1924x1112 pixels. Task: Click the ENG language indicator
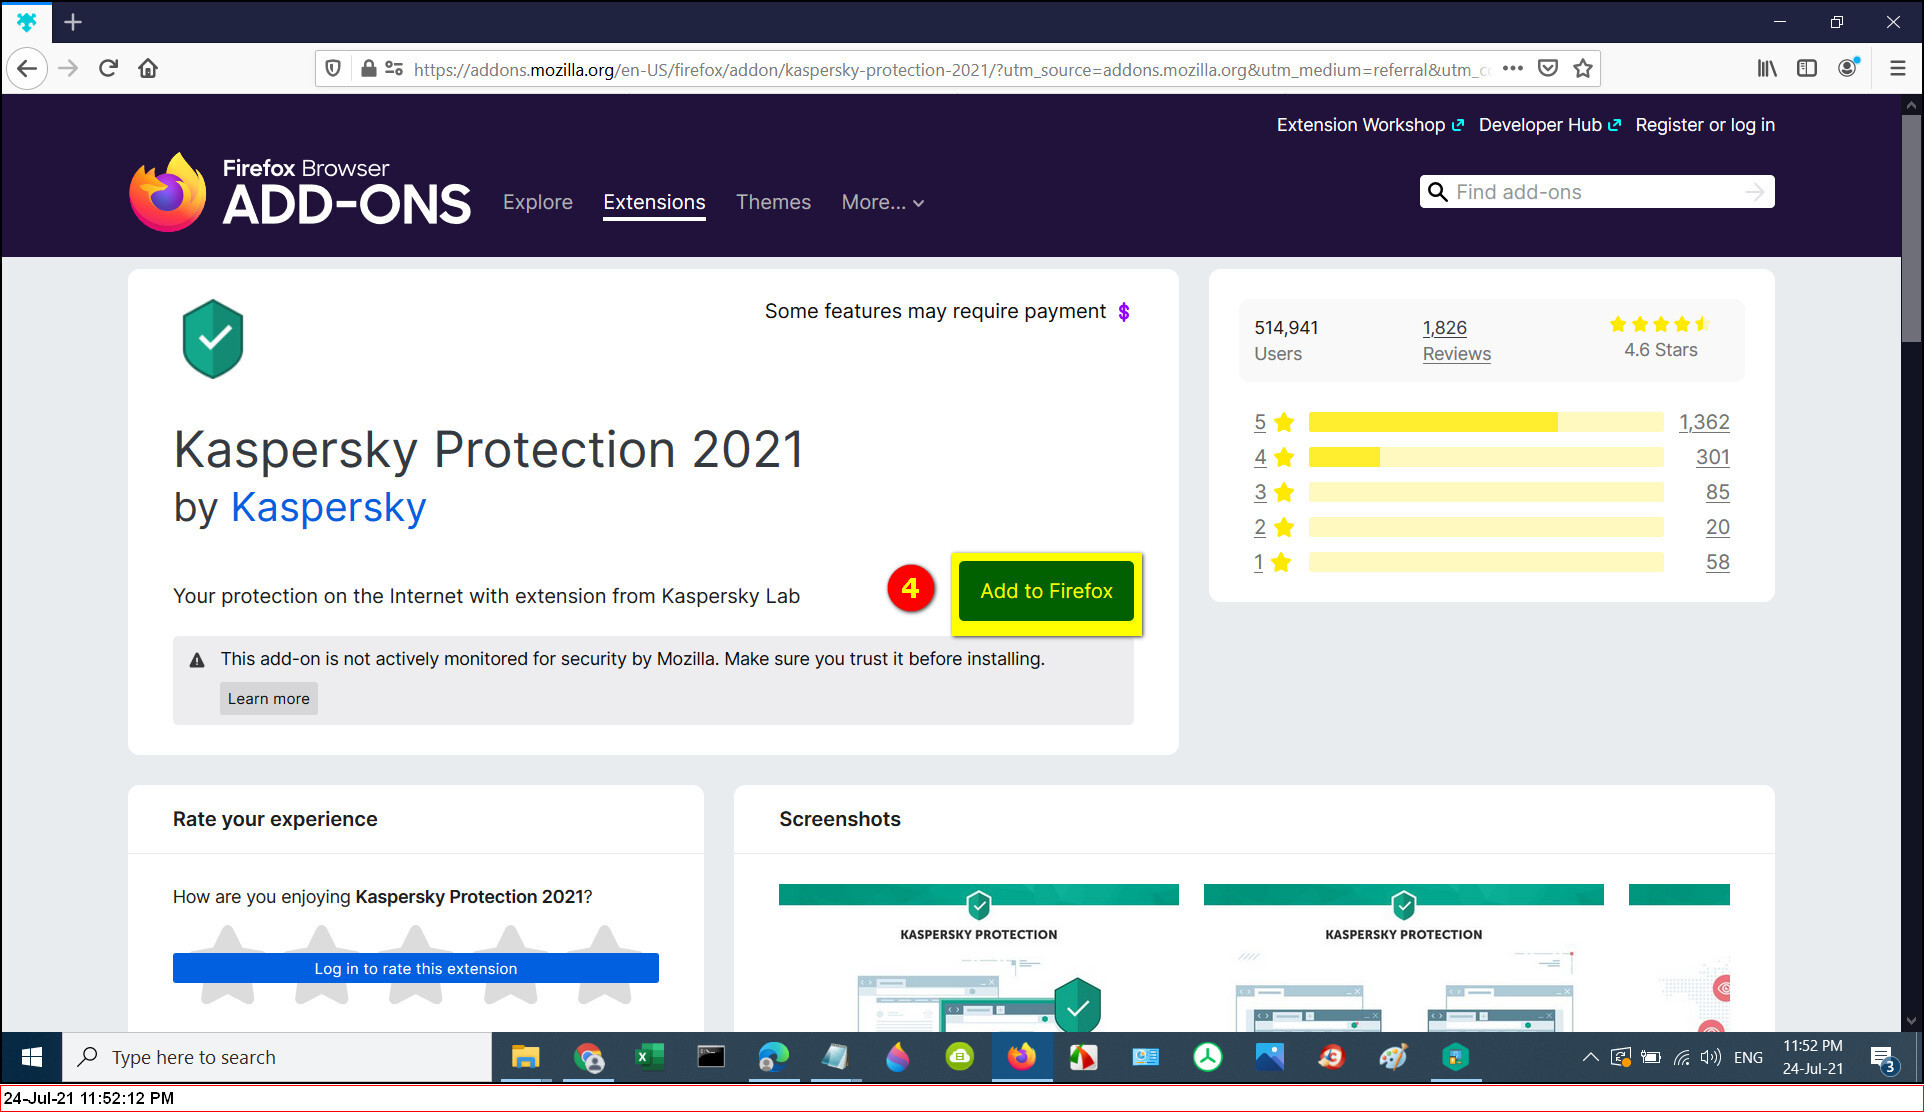click(x=1748, y=1057)
